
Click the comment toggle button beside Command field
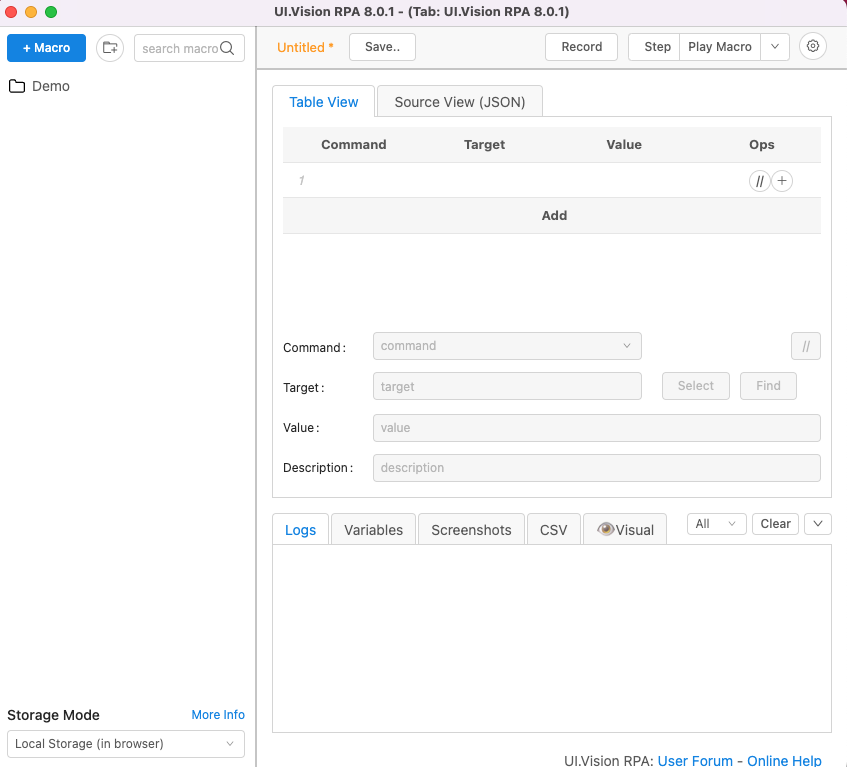pos(805,347)
